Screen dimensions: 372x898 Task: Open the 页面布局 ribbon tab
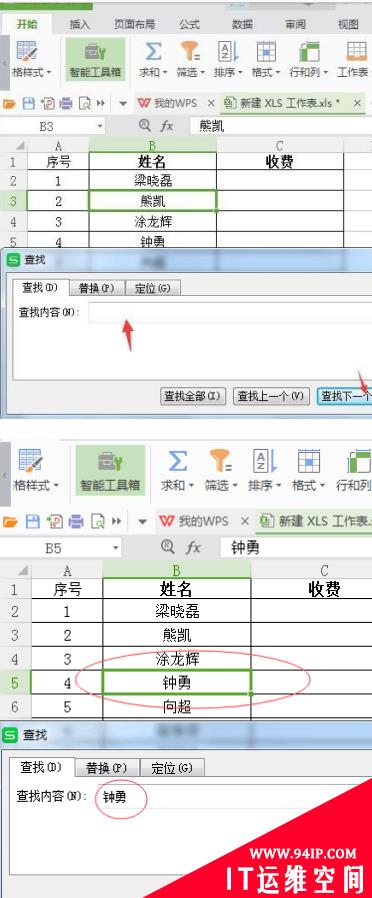[x=134, y=25]
